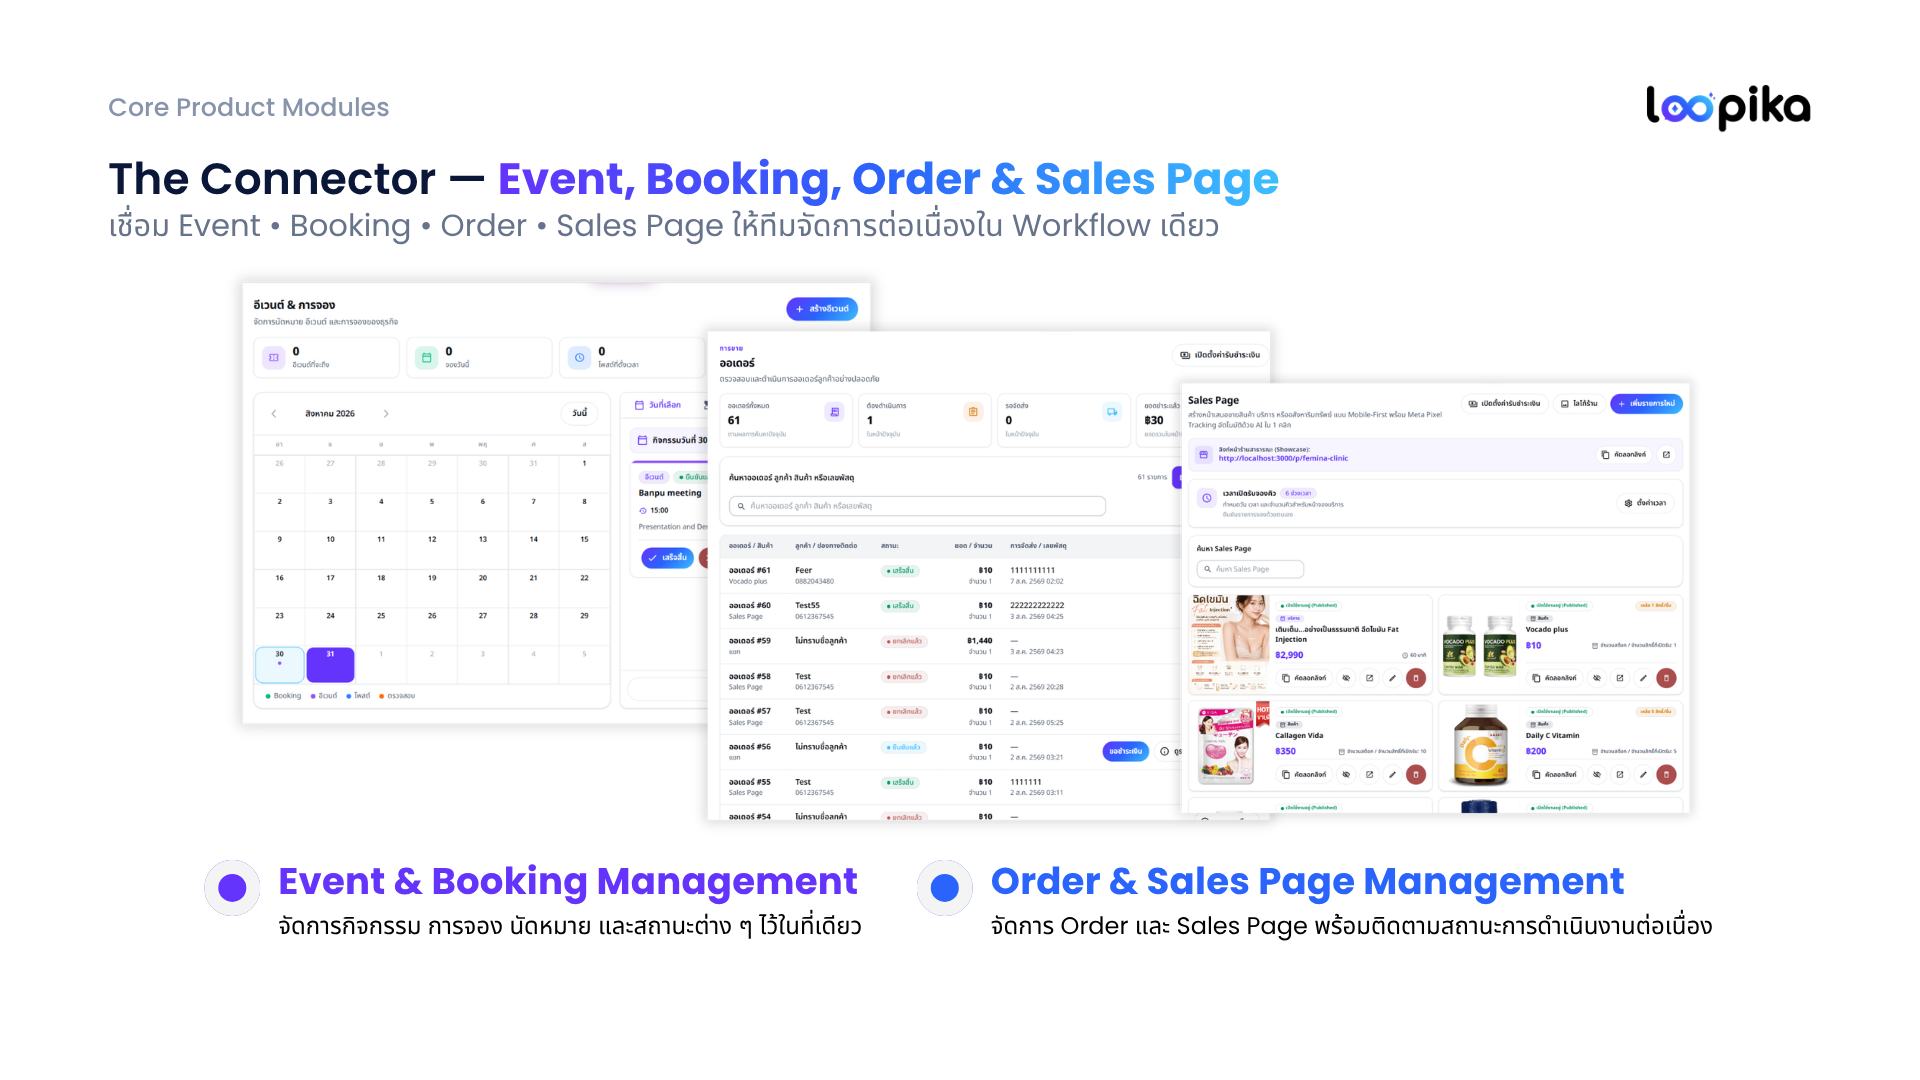Click the Fat Injection product thumbnail
Image resolution: width=1920 pixels, height=1080 pixels.
(x=1230, y=642)
